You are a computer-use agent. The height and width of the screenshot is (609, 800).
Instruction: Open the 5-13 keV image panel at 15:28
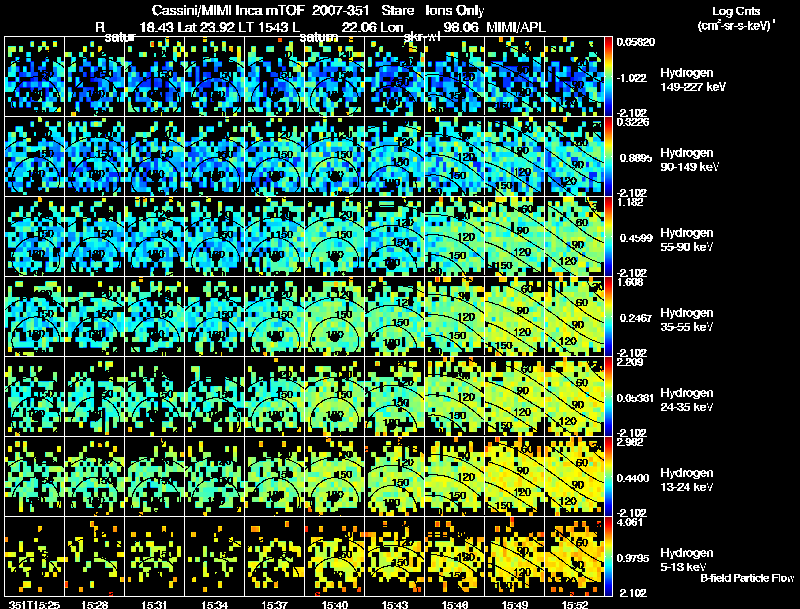[x=94, y=556]
